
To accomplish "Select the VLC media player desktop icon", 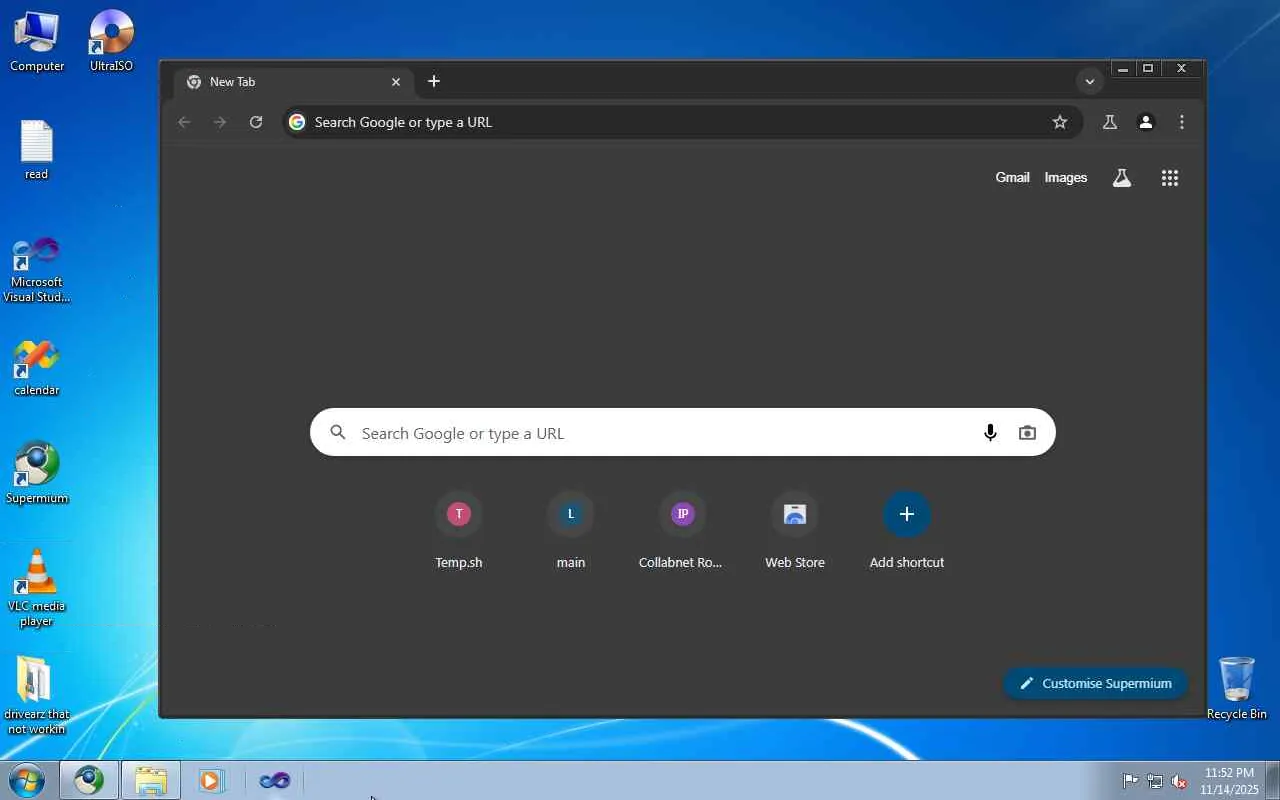I will tap(37, 588).
